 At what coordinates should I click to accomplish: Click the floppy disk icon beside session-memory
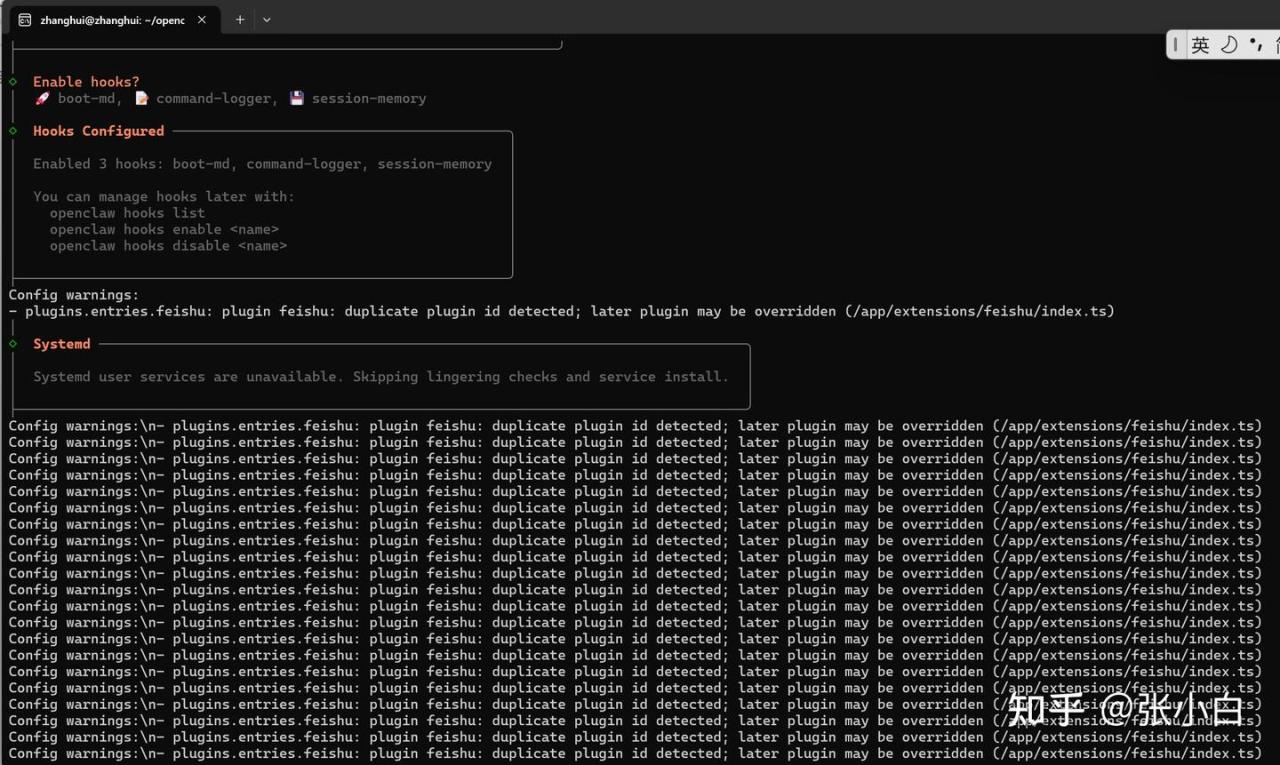(297, 98)
